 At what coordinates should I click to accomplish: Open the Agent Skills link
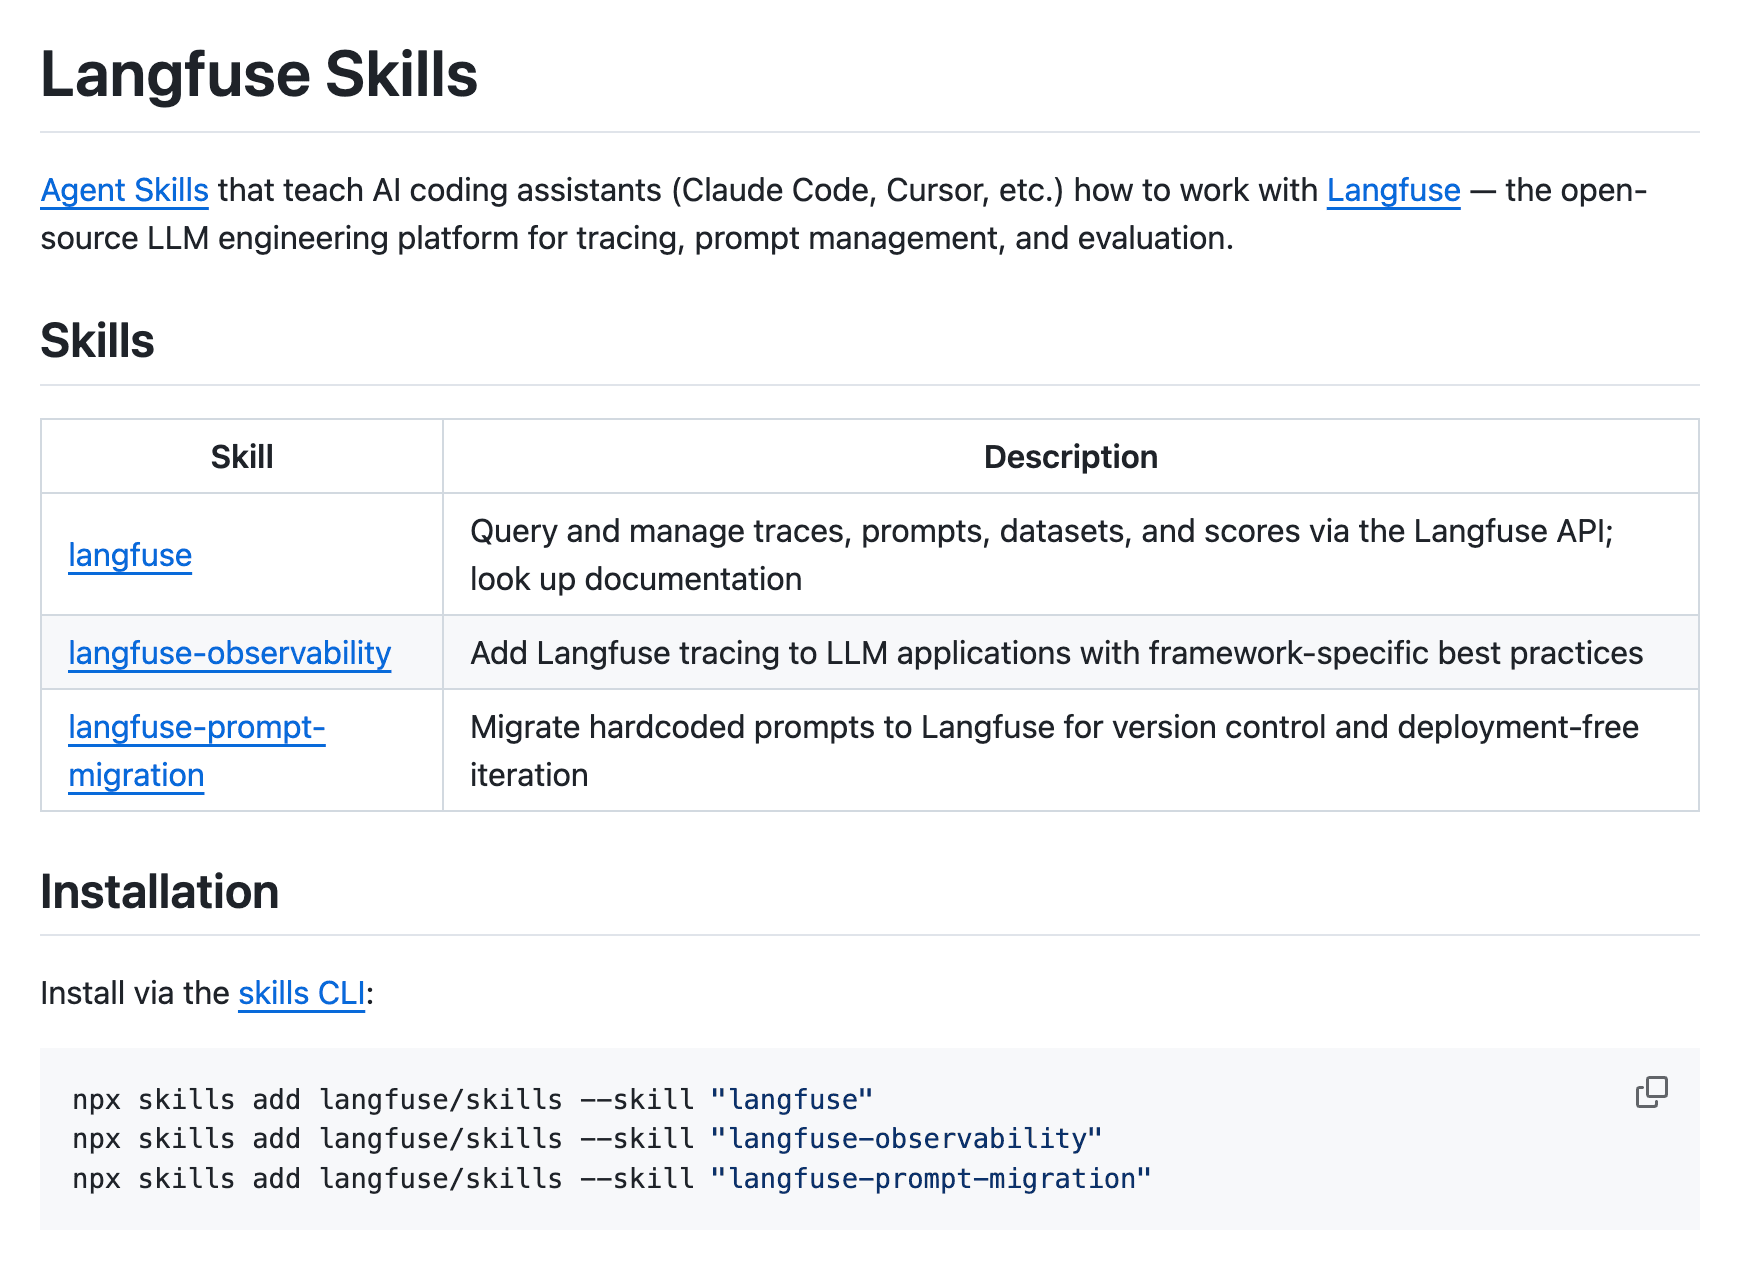click(x=124, y=190)
